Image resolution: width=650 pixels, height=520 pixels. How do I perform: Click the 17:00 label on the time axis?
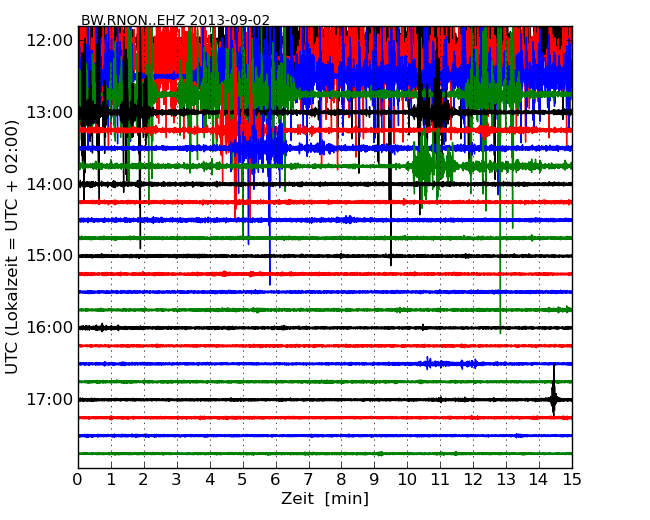(50, 400)
